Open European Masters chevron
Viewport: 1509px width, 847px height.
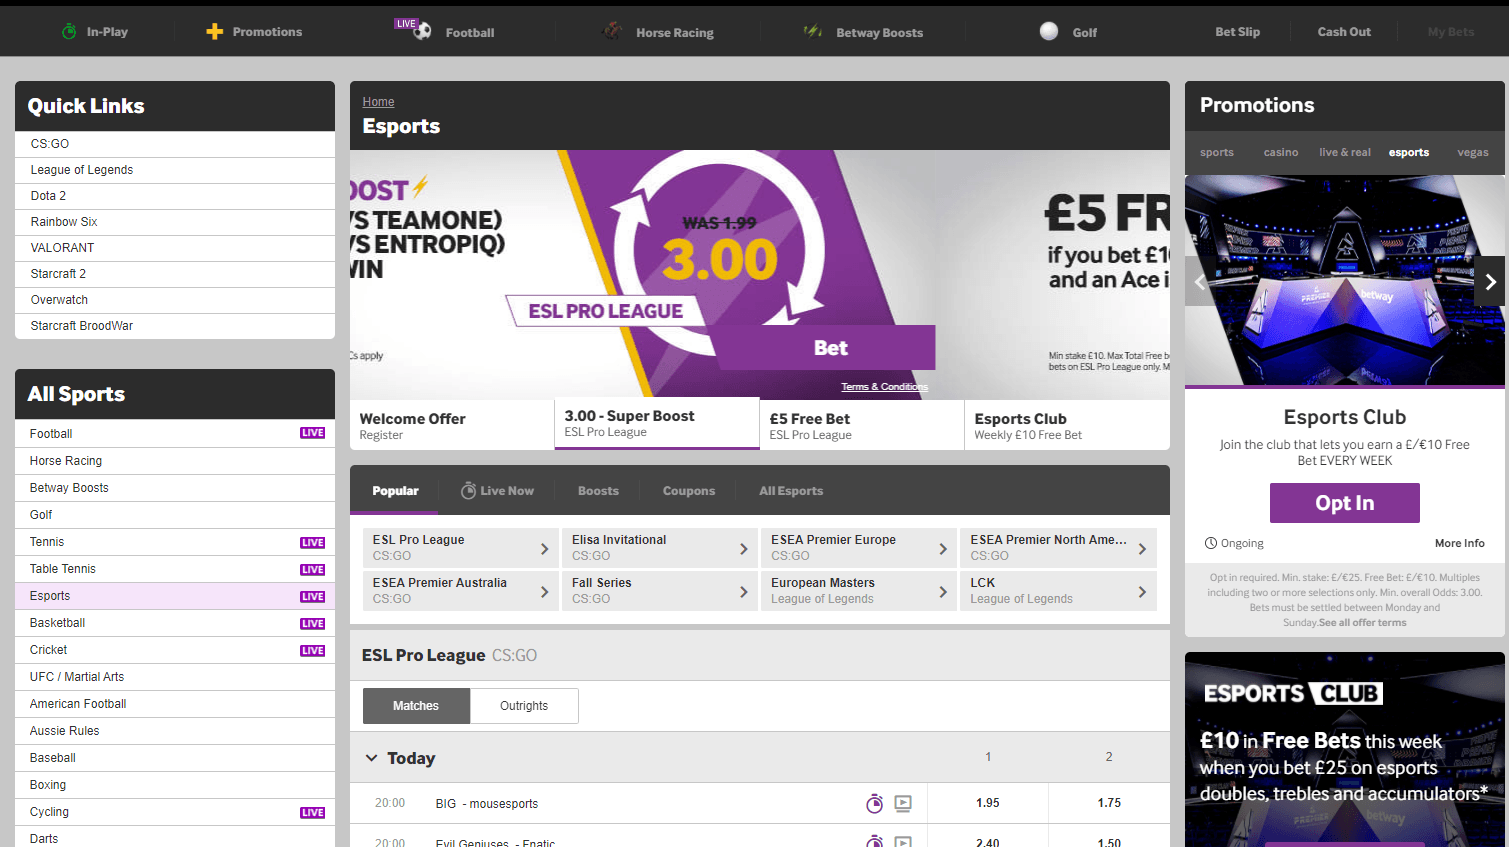coord(942,592)
